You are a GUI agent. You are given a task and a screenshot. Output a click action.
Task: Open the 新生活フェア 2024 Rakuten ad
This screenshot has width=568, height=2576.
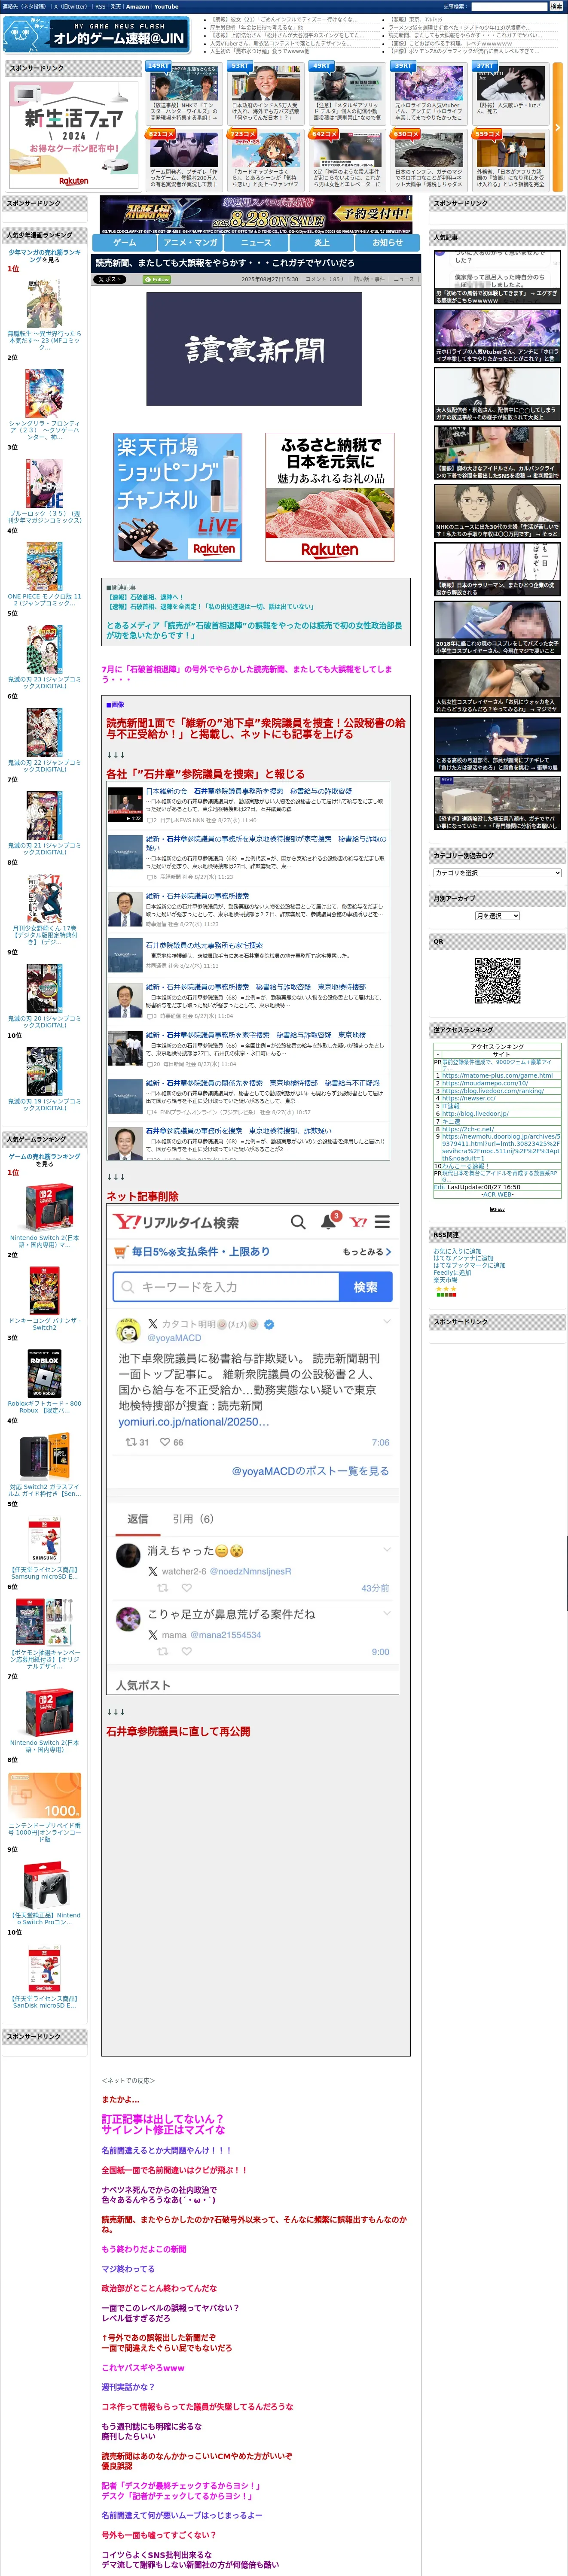[x=73, y=134]
